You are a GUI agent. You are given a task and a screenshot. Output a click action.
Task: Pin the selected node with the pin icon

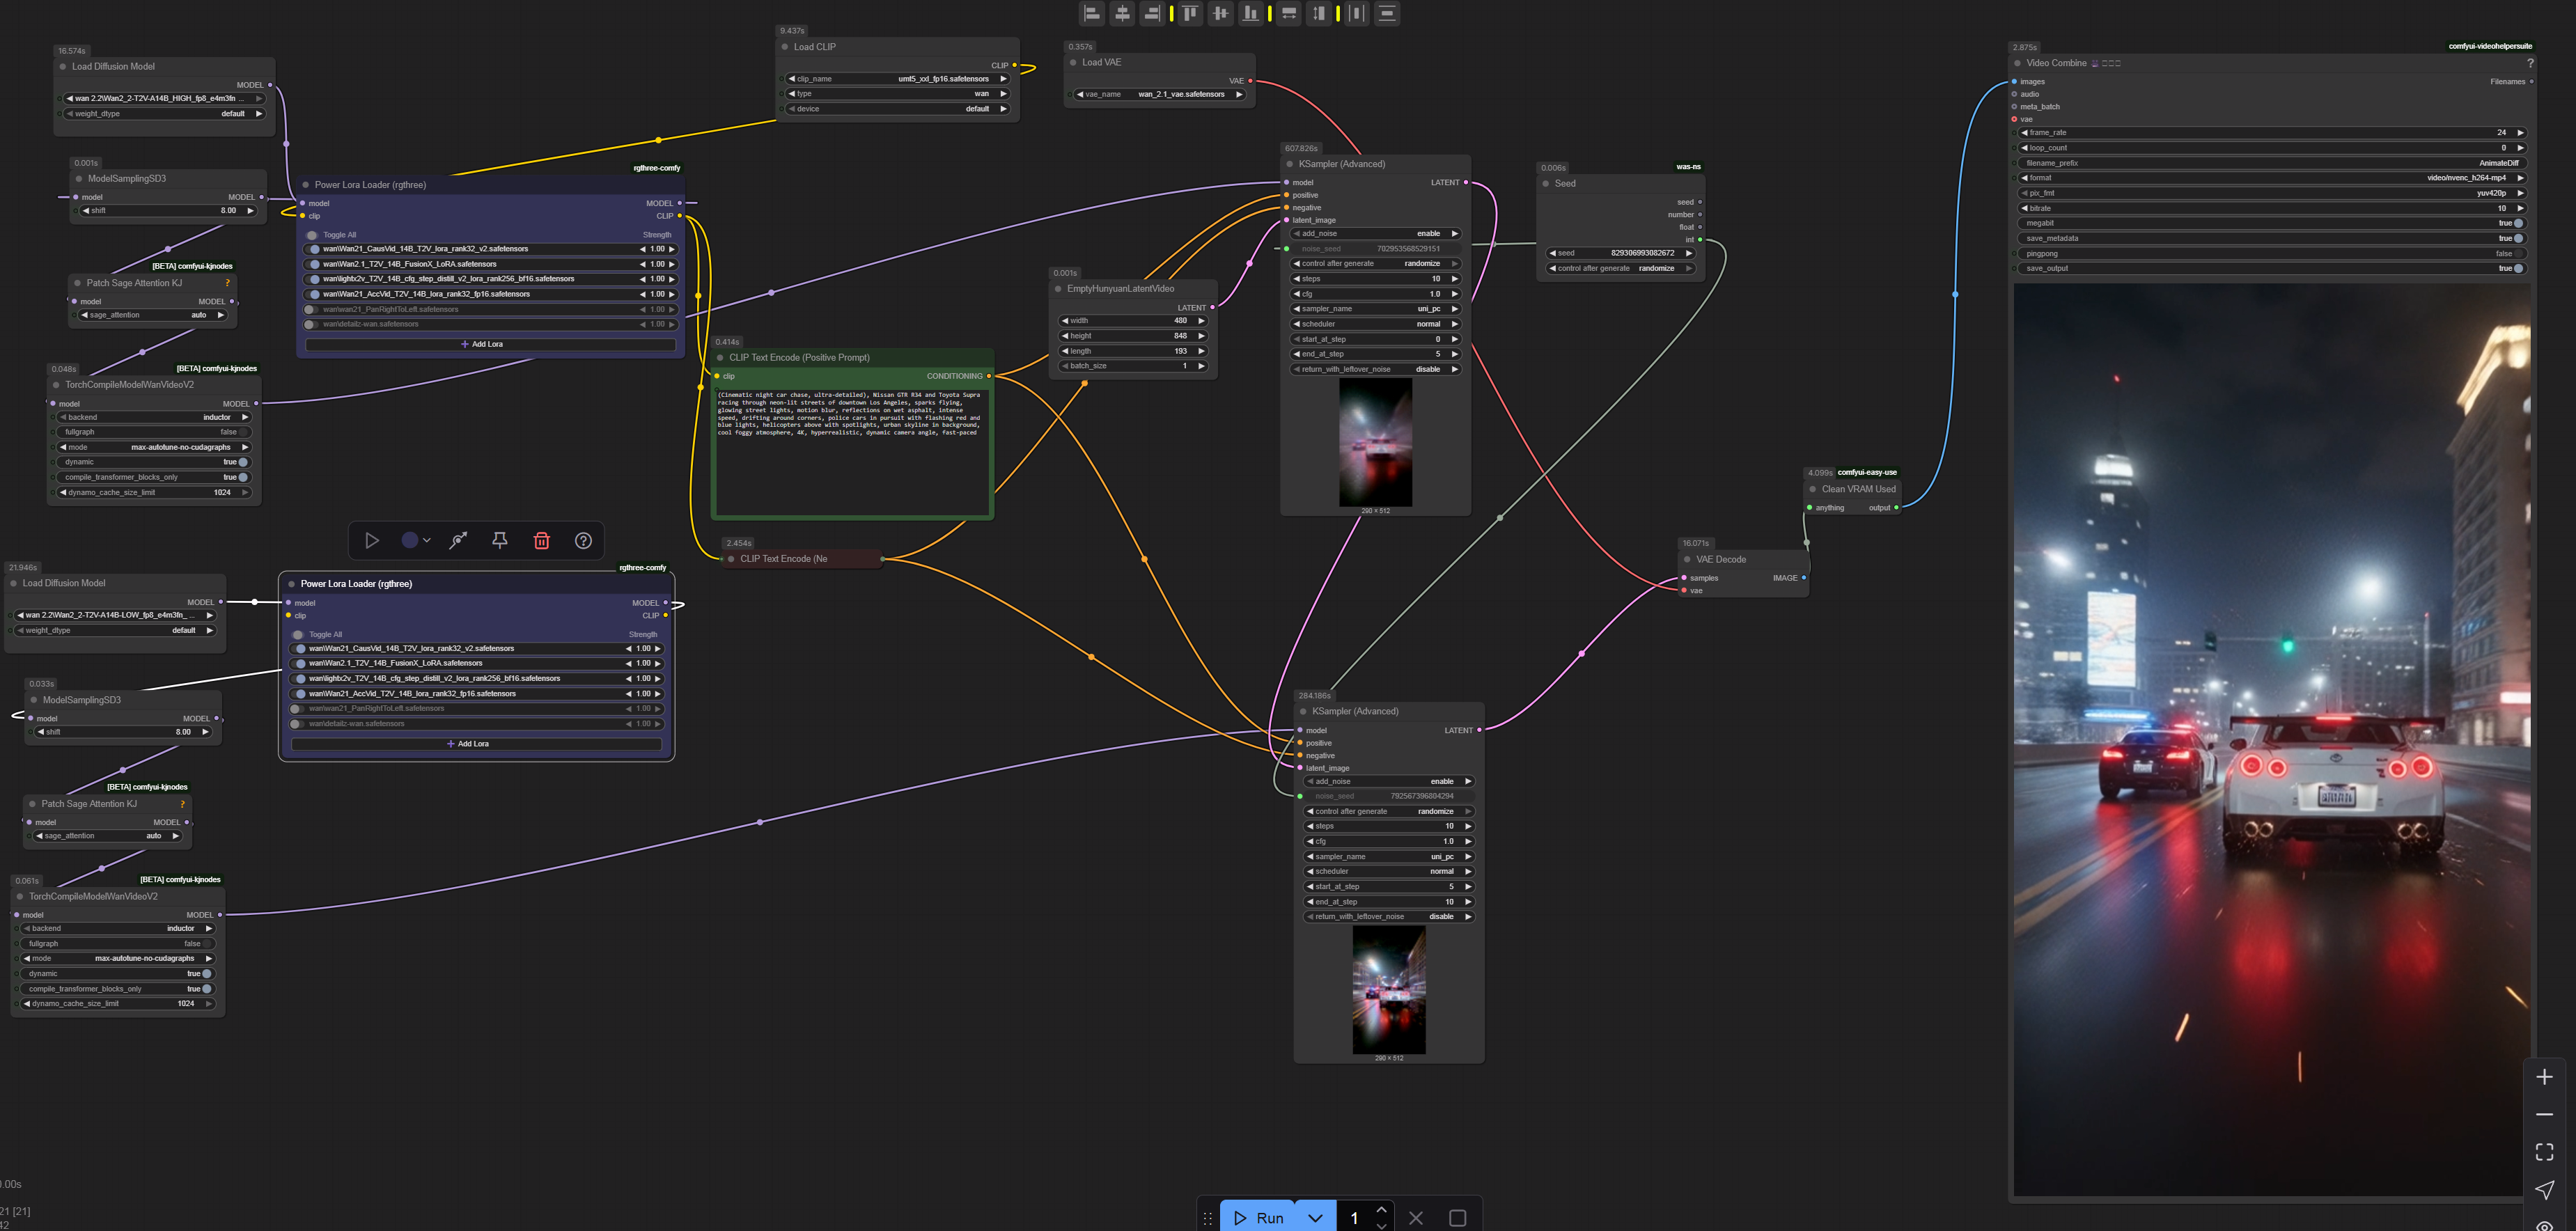tap(500, 541)
